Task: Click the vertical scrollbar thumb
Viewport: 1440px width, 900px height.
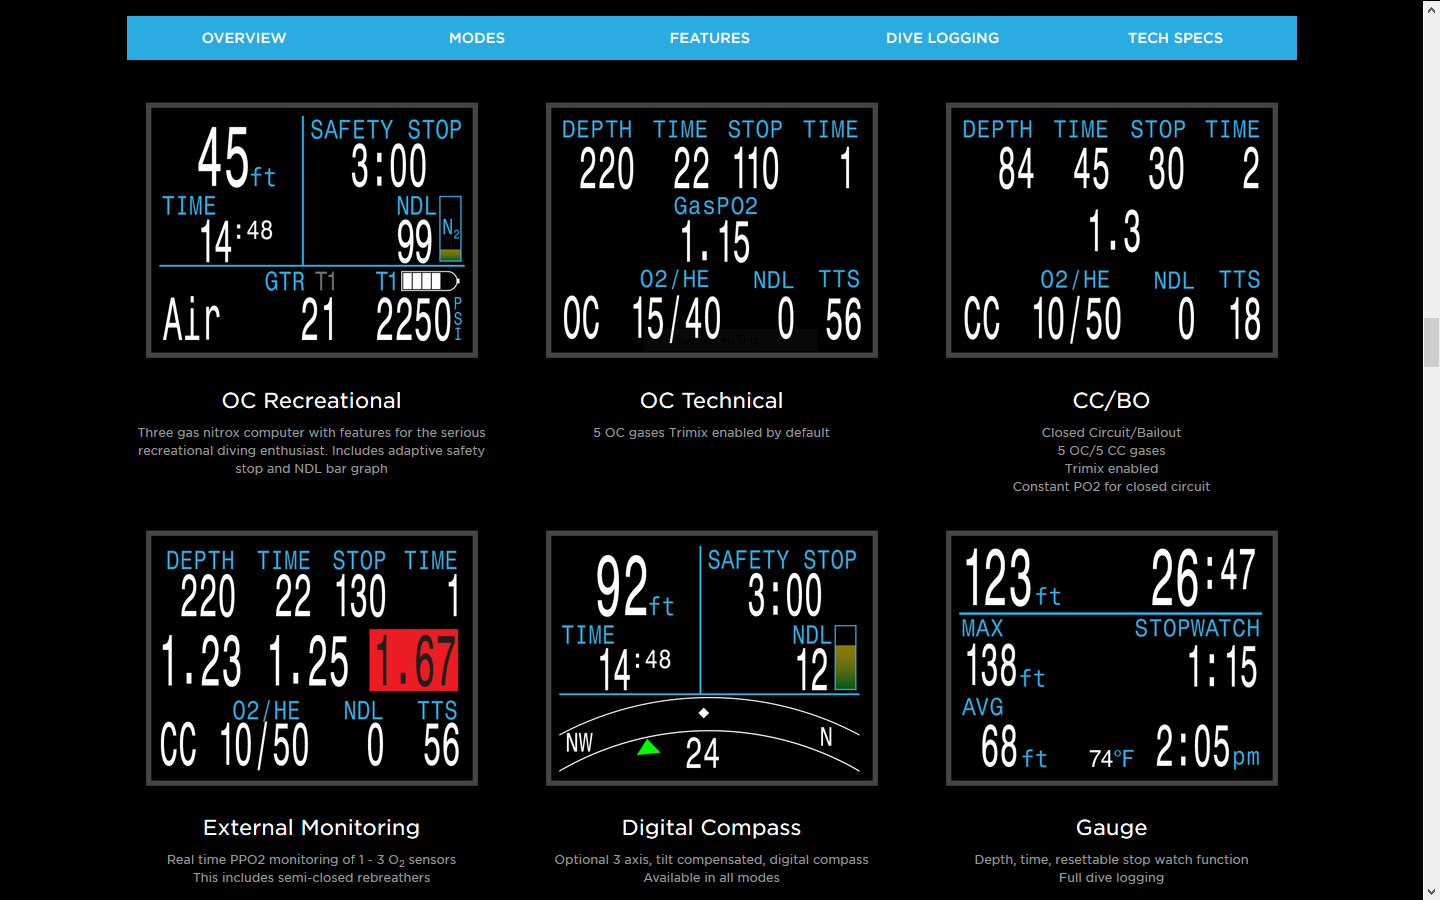Action: pyautogui.click(x=1431, y=342)
